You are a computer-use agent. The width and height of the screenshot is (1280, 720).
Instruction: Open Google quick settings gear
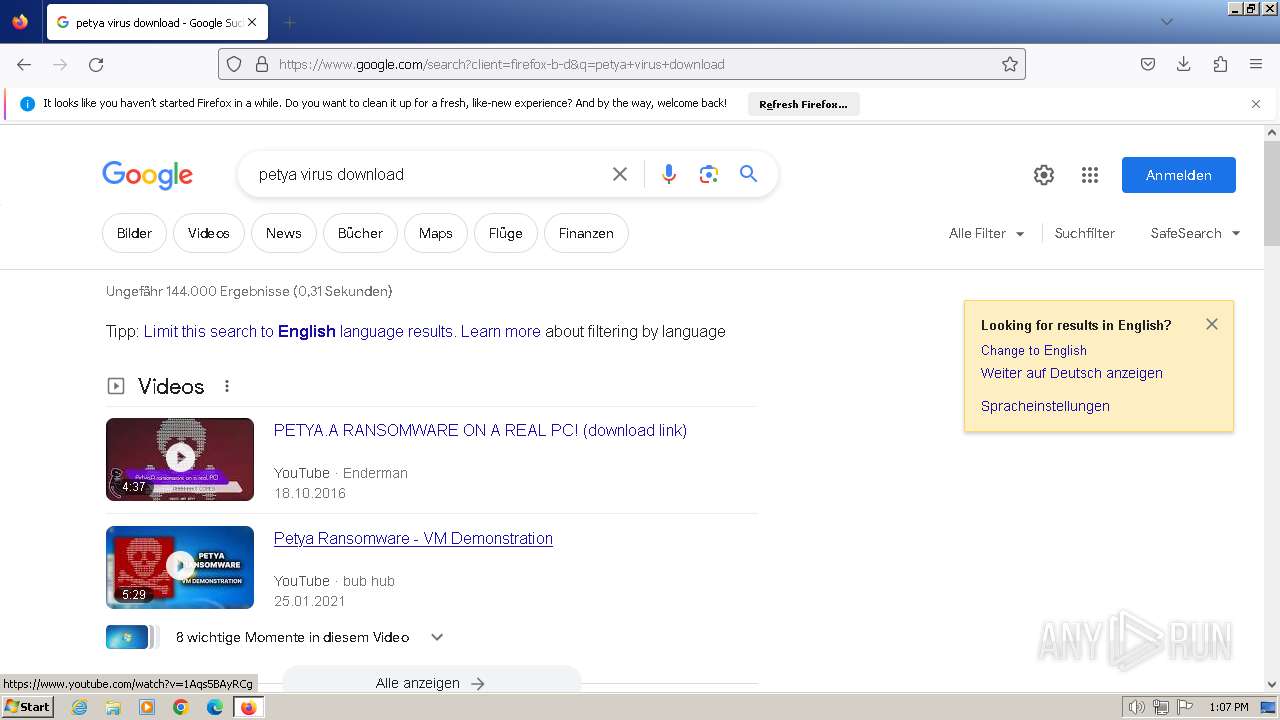[x=1044, y=175]
